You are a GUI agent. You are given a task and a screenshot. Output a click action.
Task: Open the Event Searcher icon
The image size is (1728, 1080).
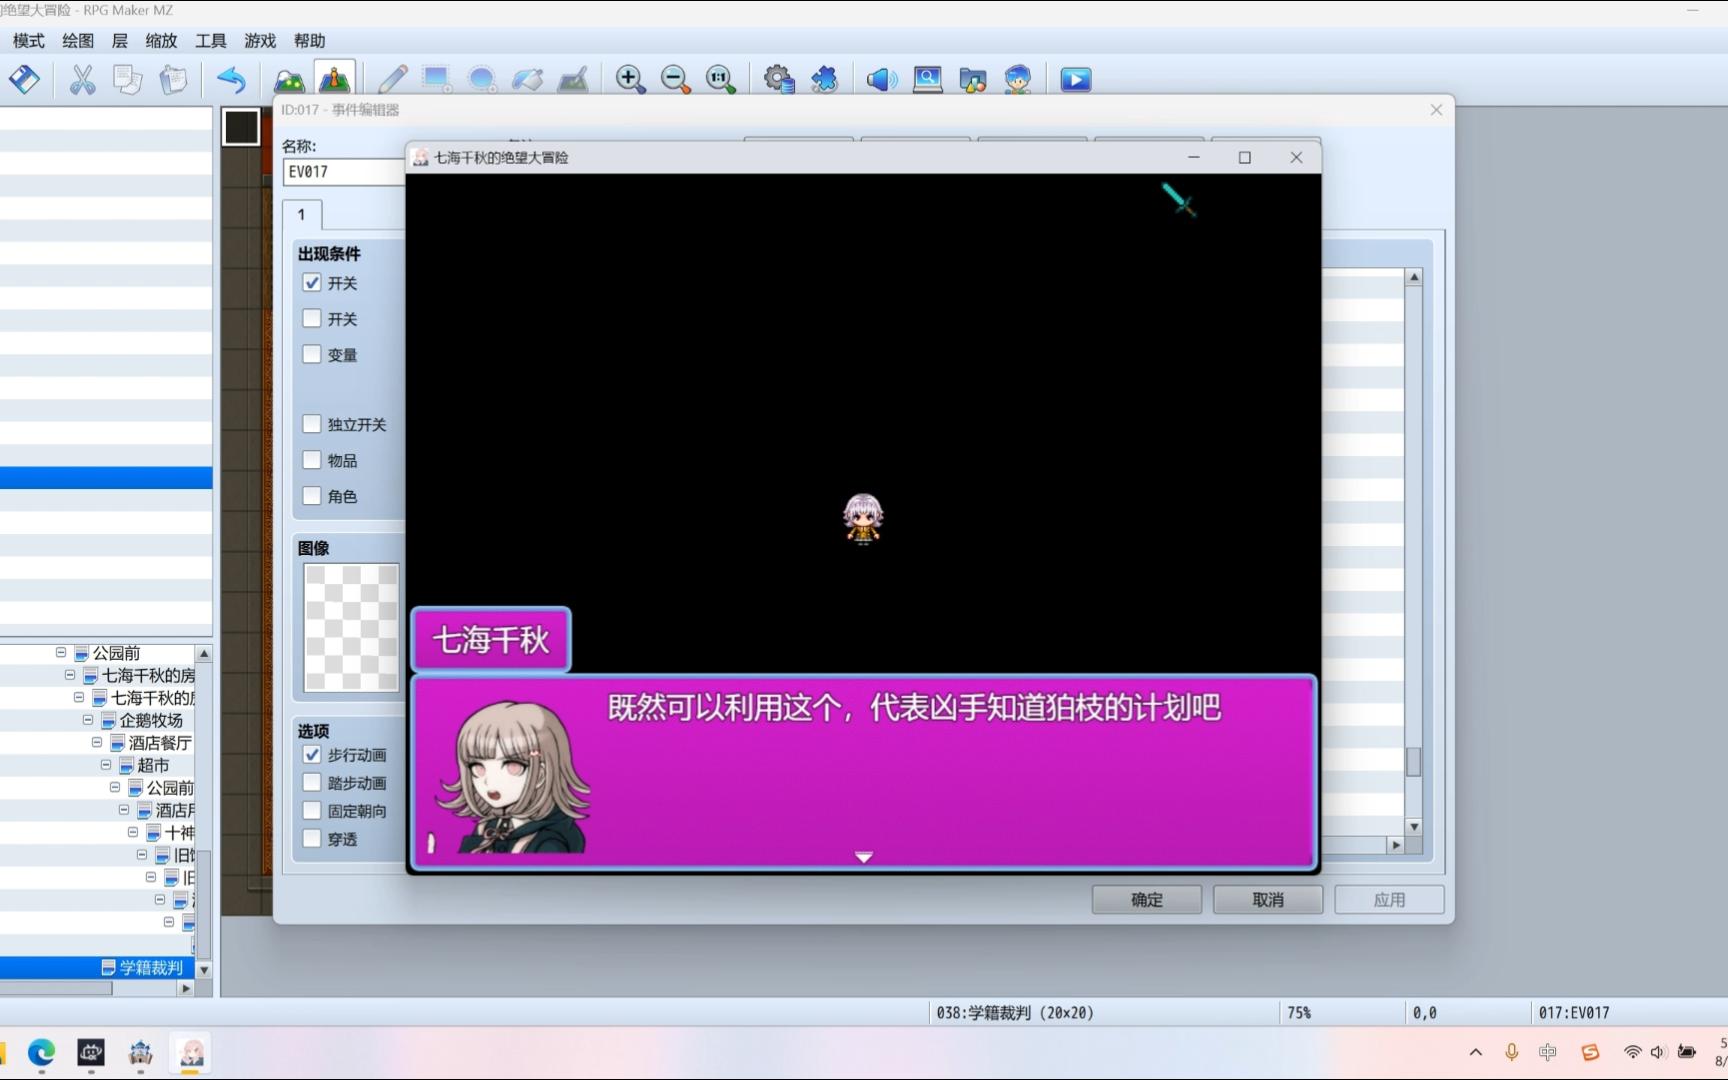(x=928, y=79)
